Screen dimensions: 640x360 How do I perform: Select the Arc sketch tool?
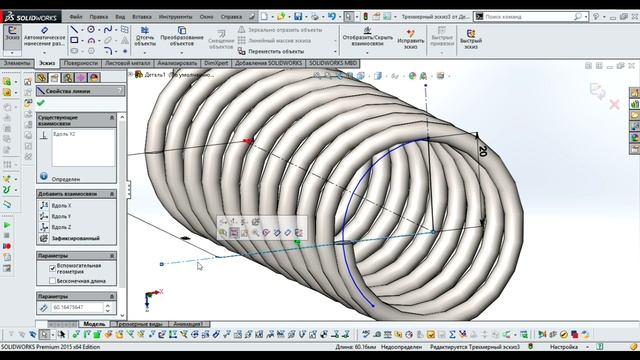pyautogui.click(x=91, y=40)
